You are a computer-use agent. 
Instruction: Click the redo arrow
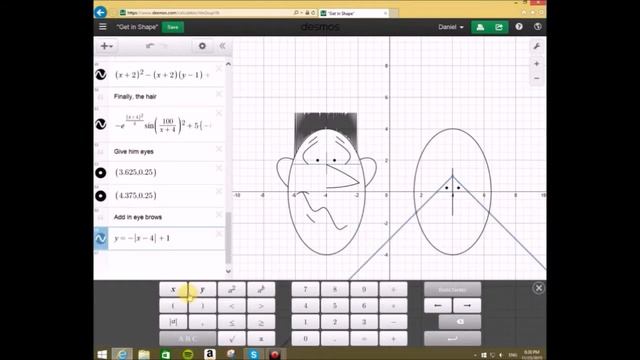(x=164, y=46)
